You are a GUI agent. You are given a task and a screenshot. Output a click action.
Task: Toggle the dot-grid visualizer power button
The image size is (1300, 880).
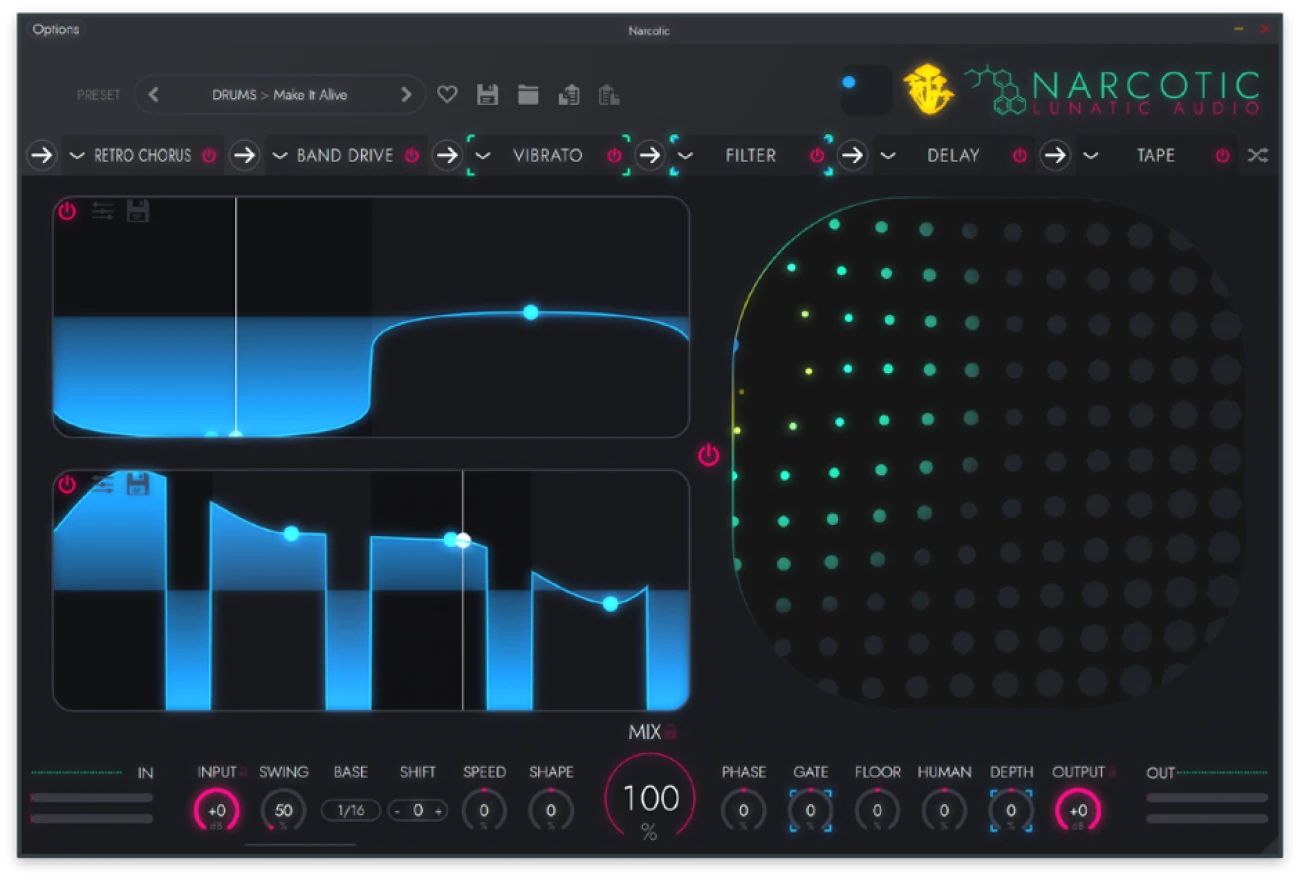(709, 456)
